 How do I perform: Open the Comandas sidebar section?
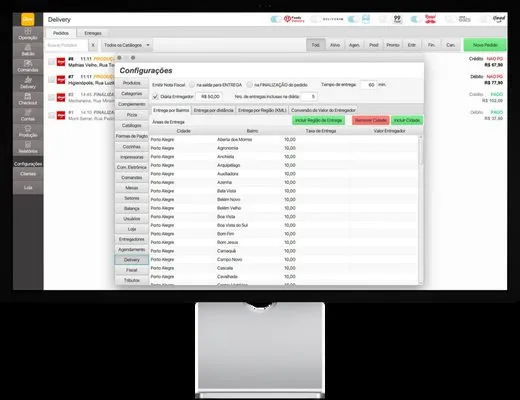point(28,67)
